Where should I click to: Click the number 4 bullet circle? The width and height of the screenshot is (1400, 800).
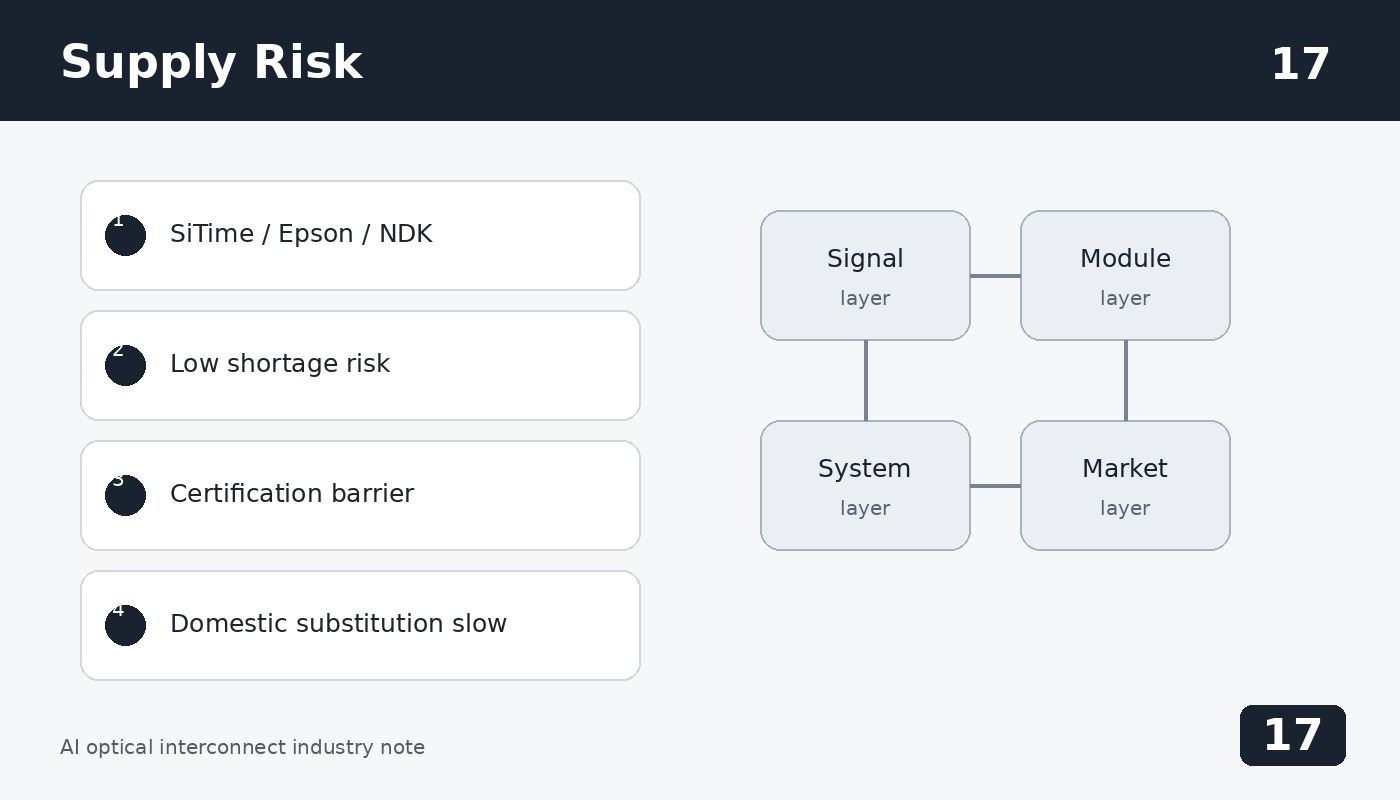click(125, 625)
